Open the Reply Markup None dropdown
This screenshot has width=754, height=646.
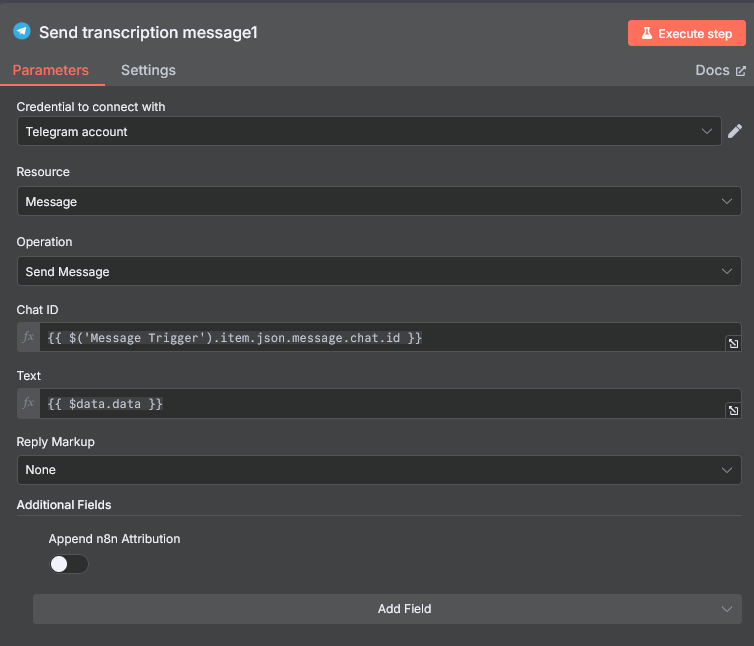pyautogui.click(x=379, y=469)
